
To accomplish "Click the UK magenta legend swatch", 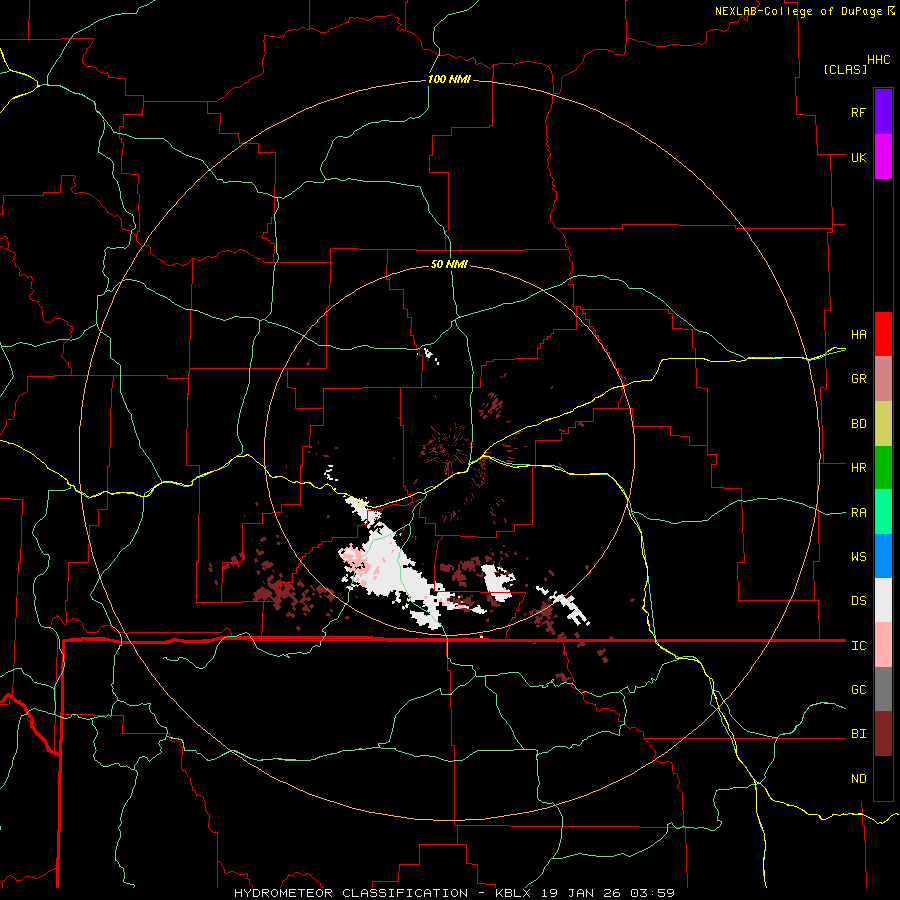I will (883, 157).
